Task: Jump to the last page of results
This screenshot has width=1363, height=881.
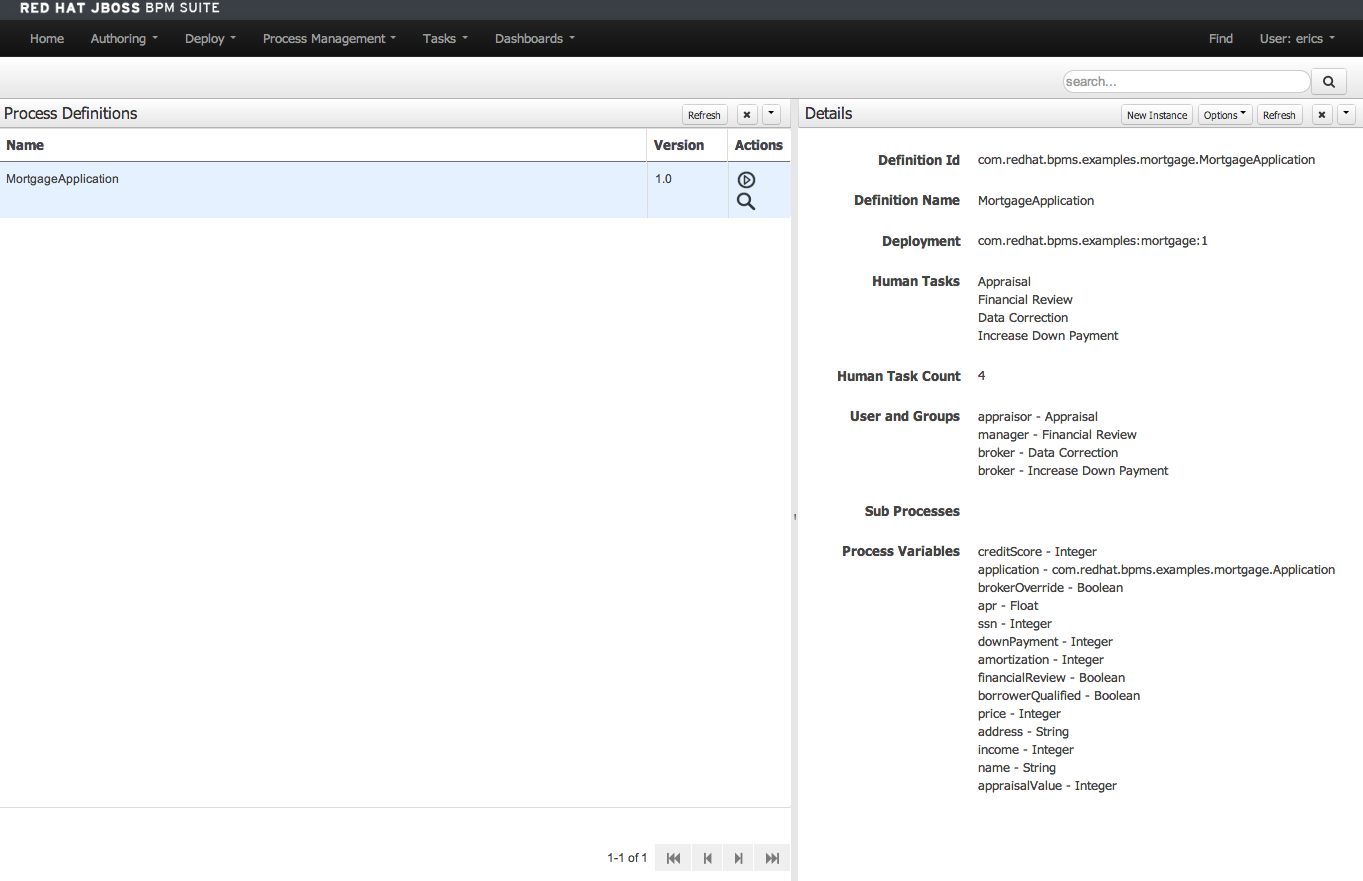Action: [772, 858]
